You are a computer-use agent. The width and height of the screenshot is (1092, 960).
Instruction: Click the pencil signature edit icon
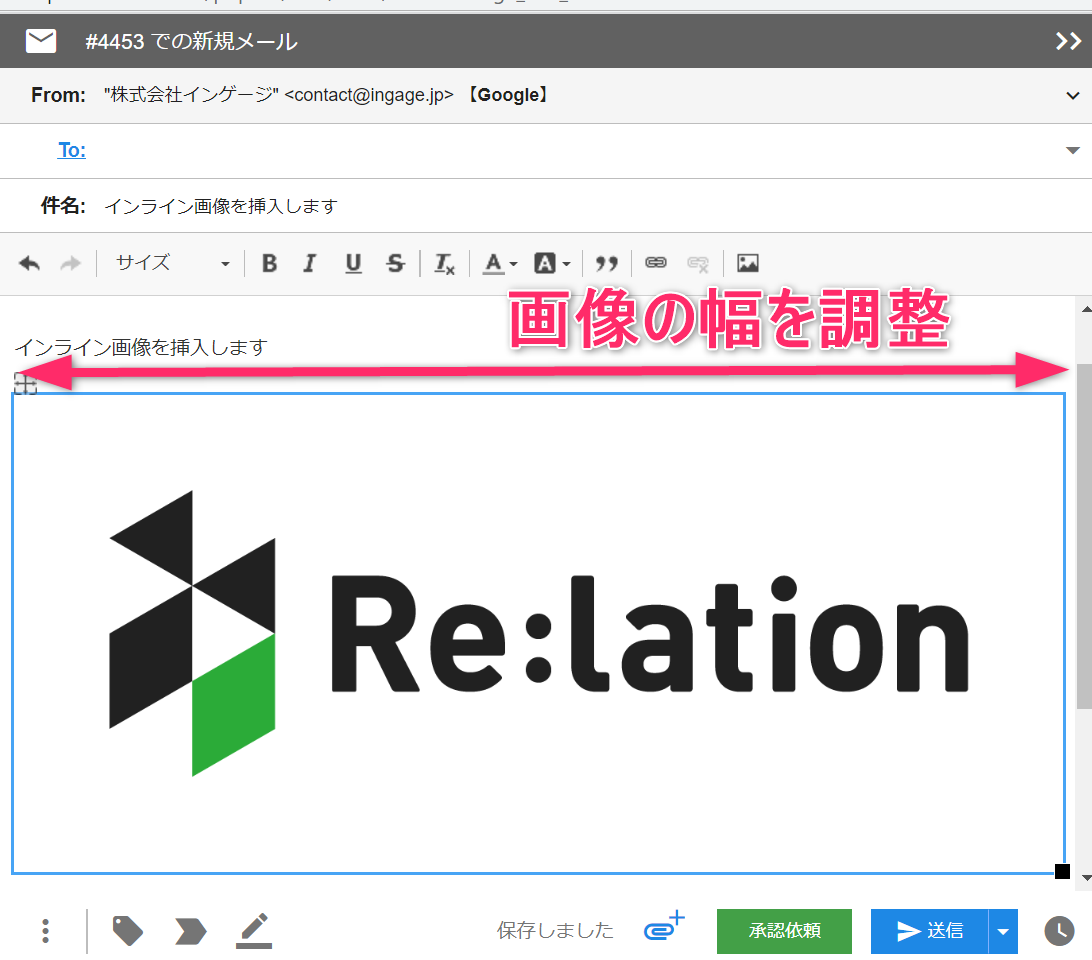point(254,931)
